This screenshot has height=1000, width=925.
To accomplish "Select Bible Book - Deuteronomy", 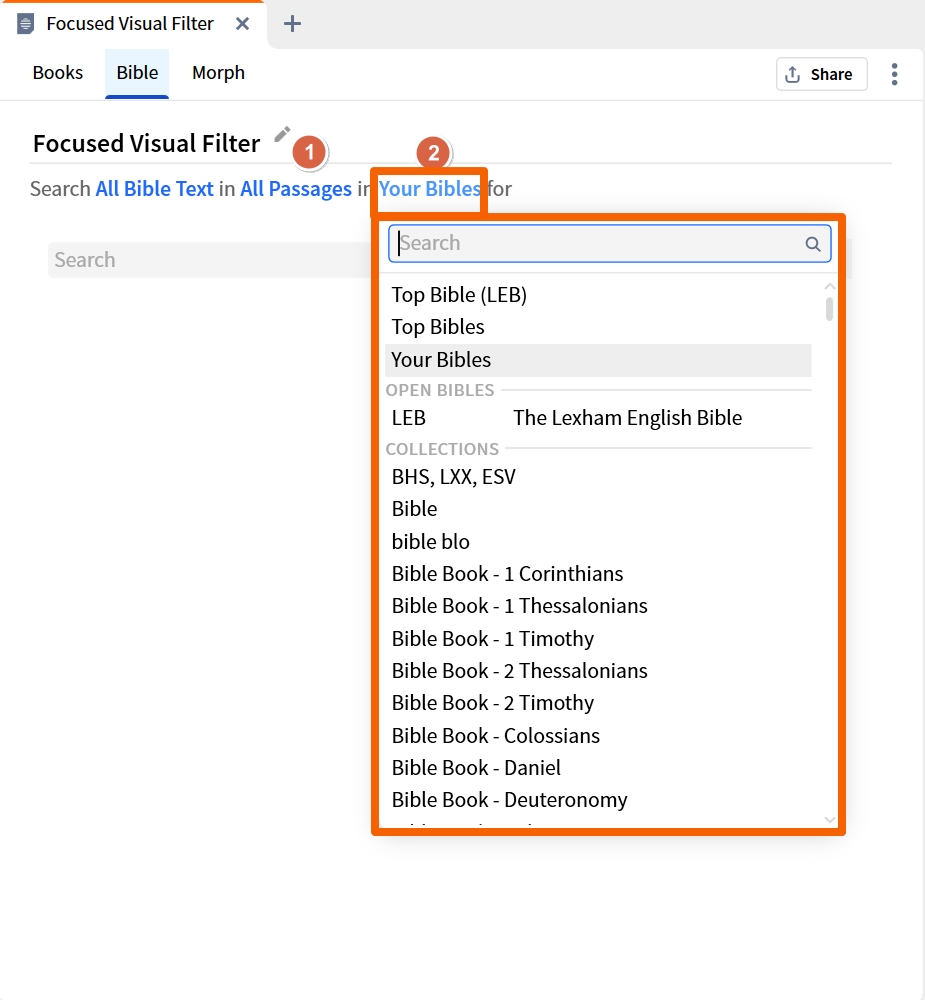I will click(598, 800).
